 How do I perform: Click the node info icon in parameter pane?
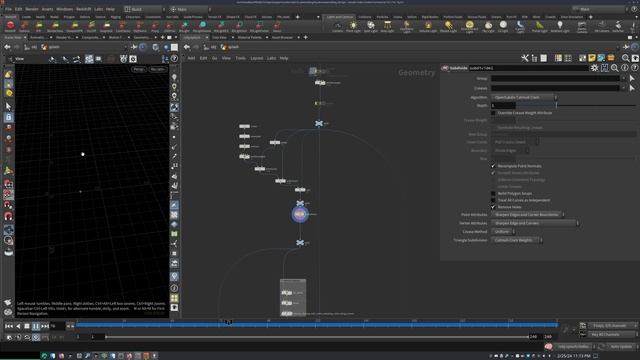624,68
